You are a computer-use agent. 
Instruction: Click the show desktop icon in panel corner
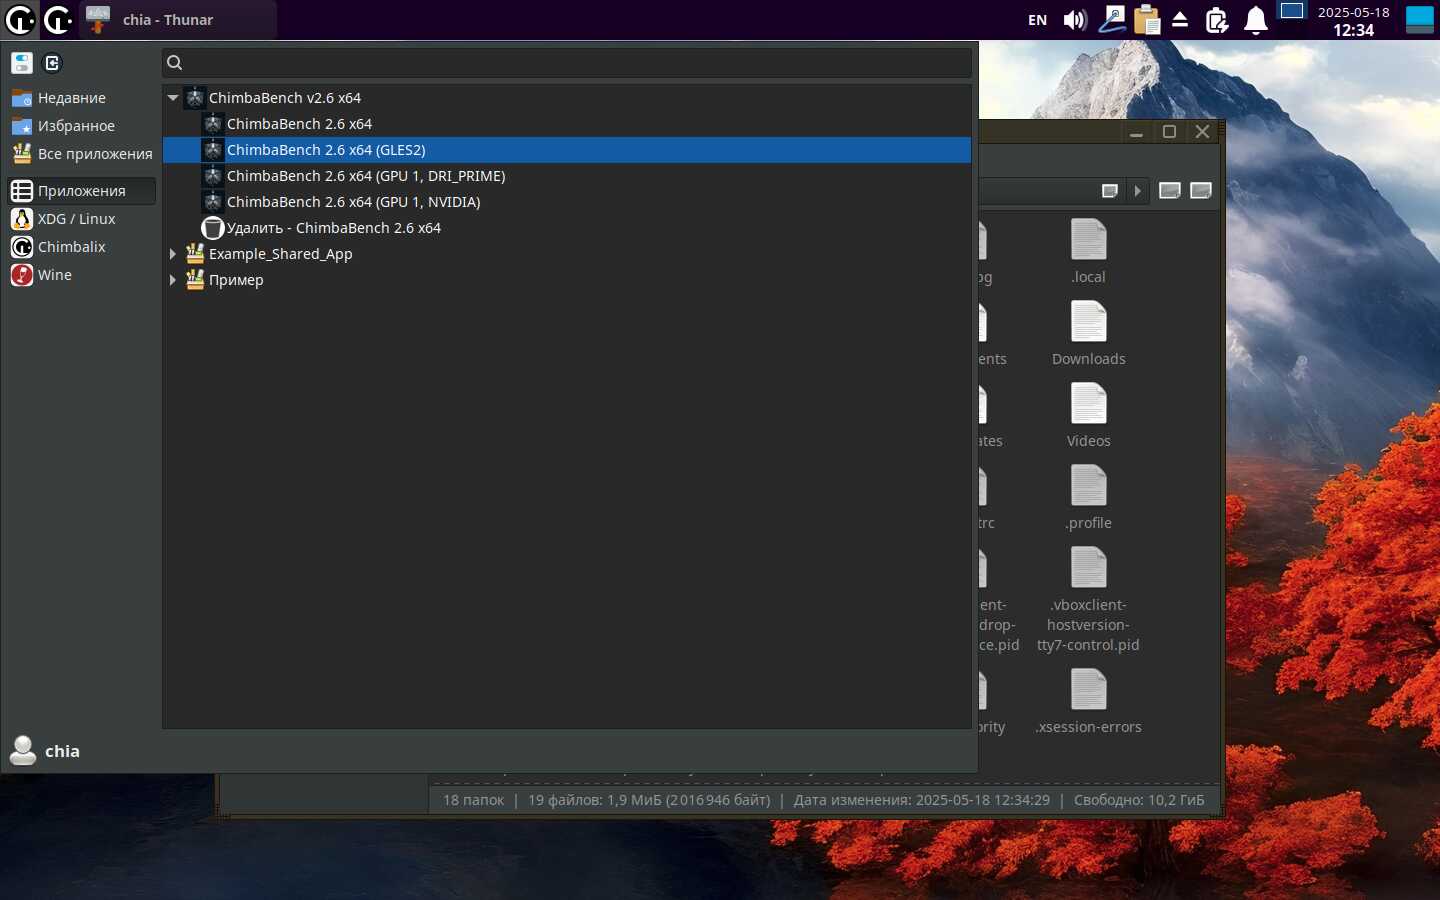point(1420,20)
